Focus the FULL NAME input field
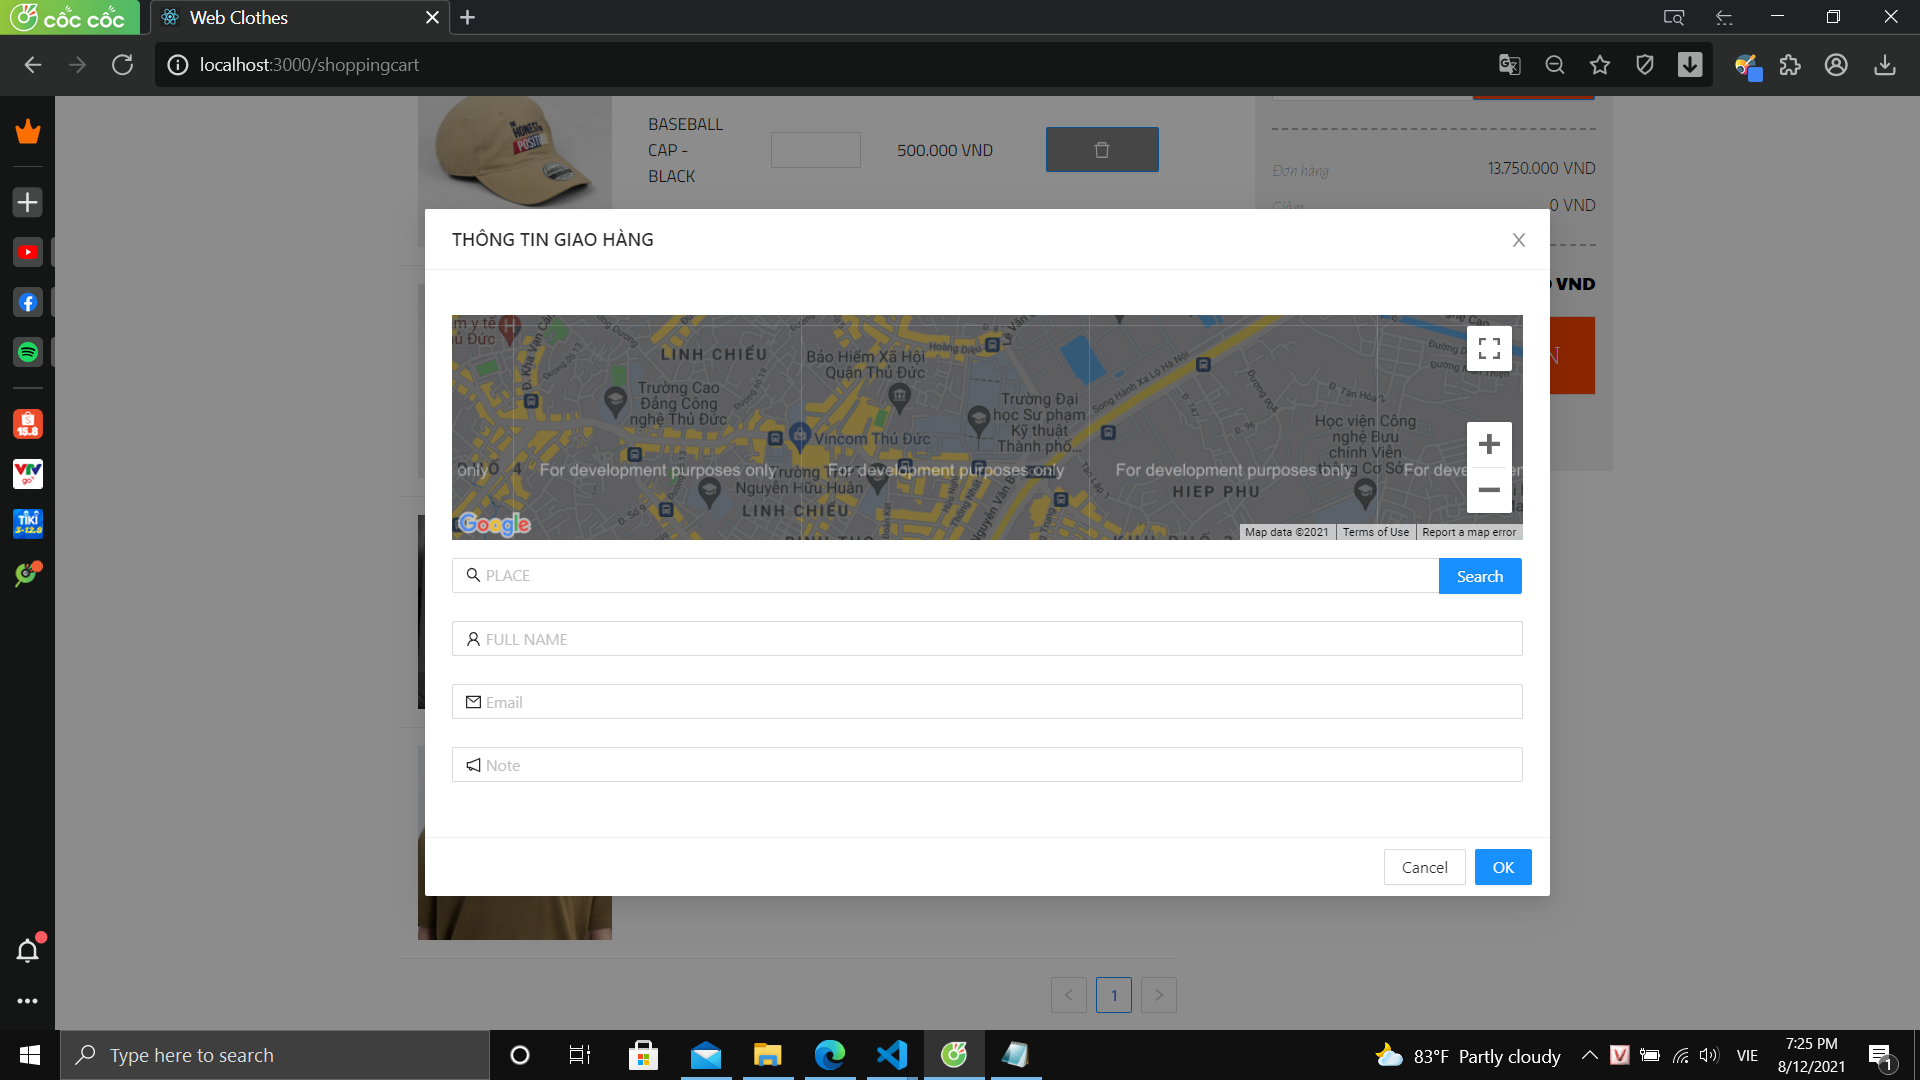This screenshot has height=1080, width=1920. pyautogui.click(x=987, y=639)
